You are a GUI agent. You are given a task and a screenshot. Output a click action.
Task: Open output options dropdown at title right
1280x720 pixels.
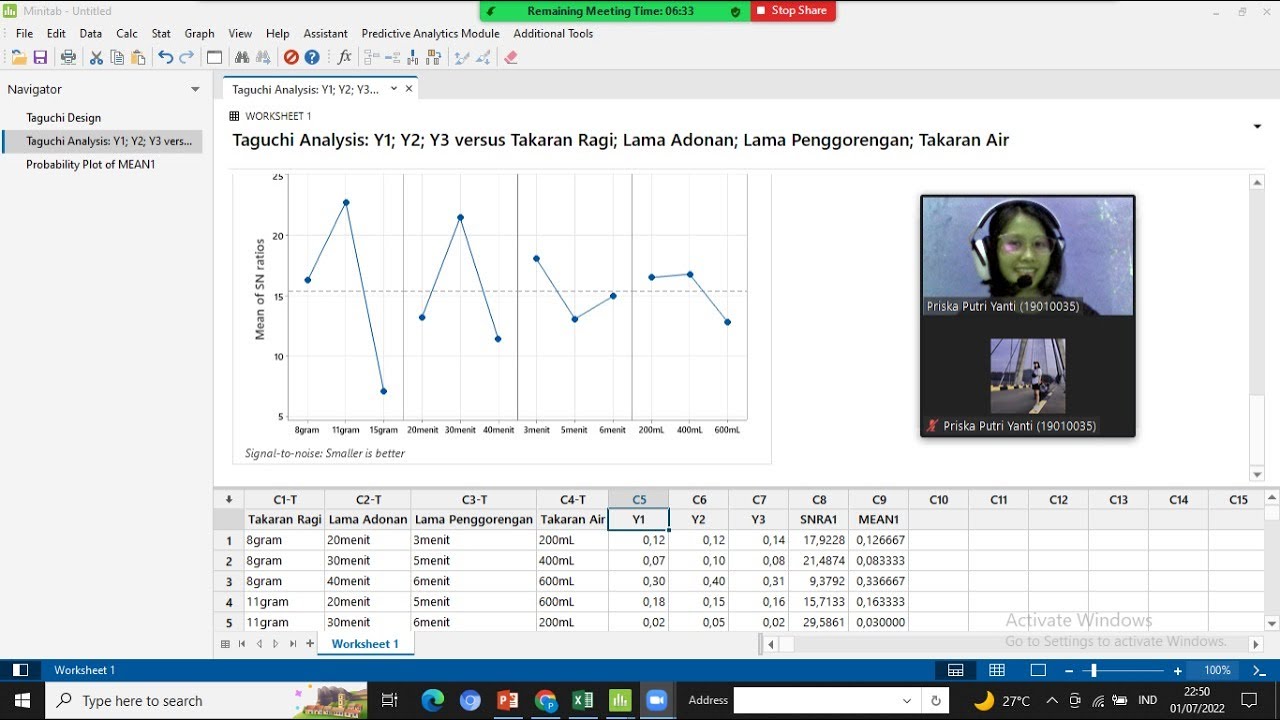click(1257, 126)
